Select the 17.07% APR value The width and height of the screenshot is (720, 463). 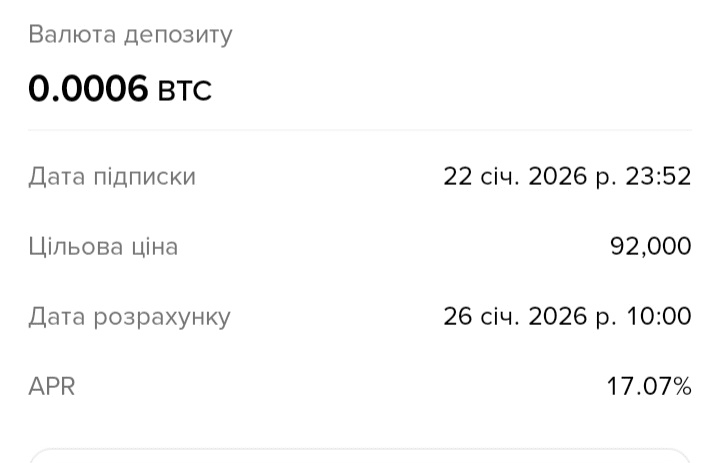tap(649, 386)
